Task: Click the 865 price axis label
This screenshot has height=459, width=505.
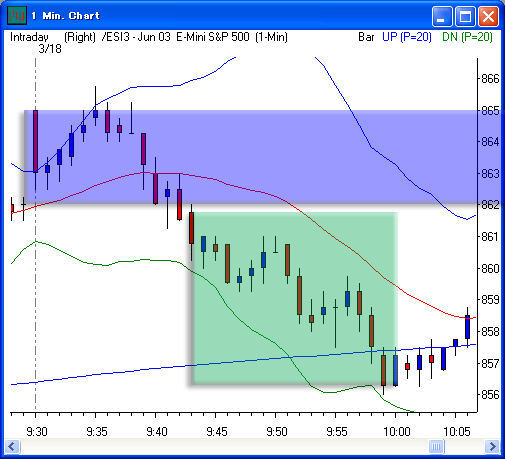Action: 490,111
